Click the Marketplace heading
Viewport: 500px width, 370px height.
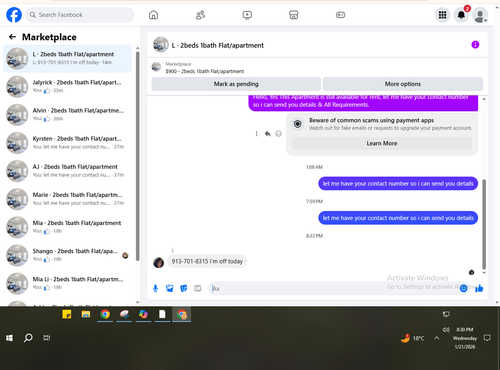[49, 37]
